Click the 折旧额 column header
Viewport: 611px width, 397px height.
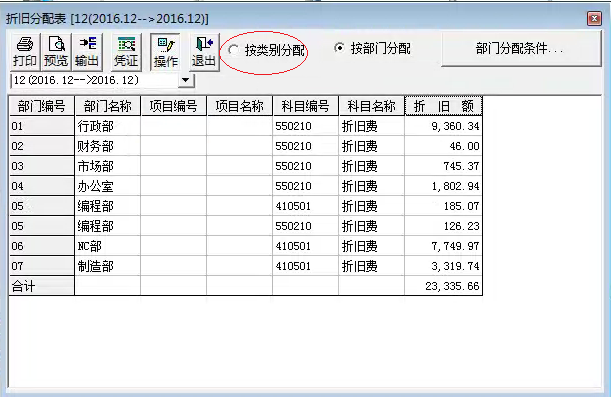(444, 106)
